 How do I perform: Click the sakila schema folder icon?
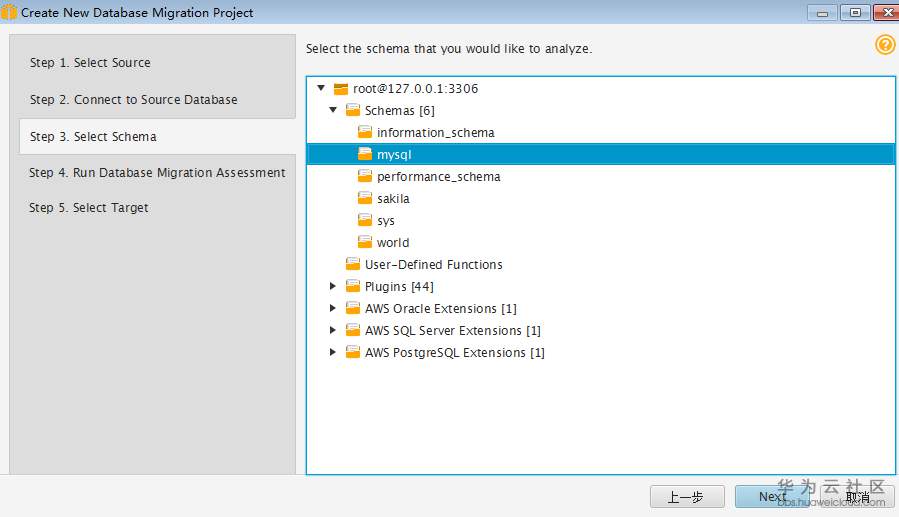coord(365,198)
